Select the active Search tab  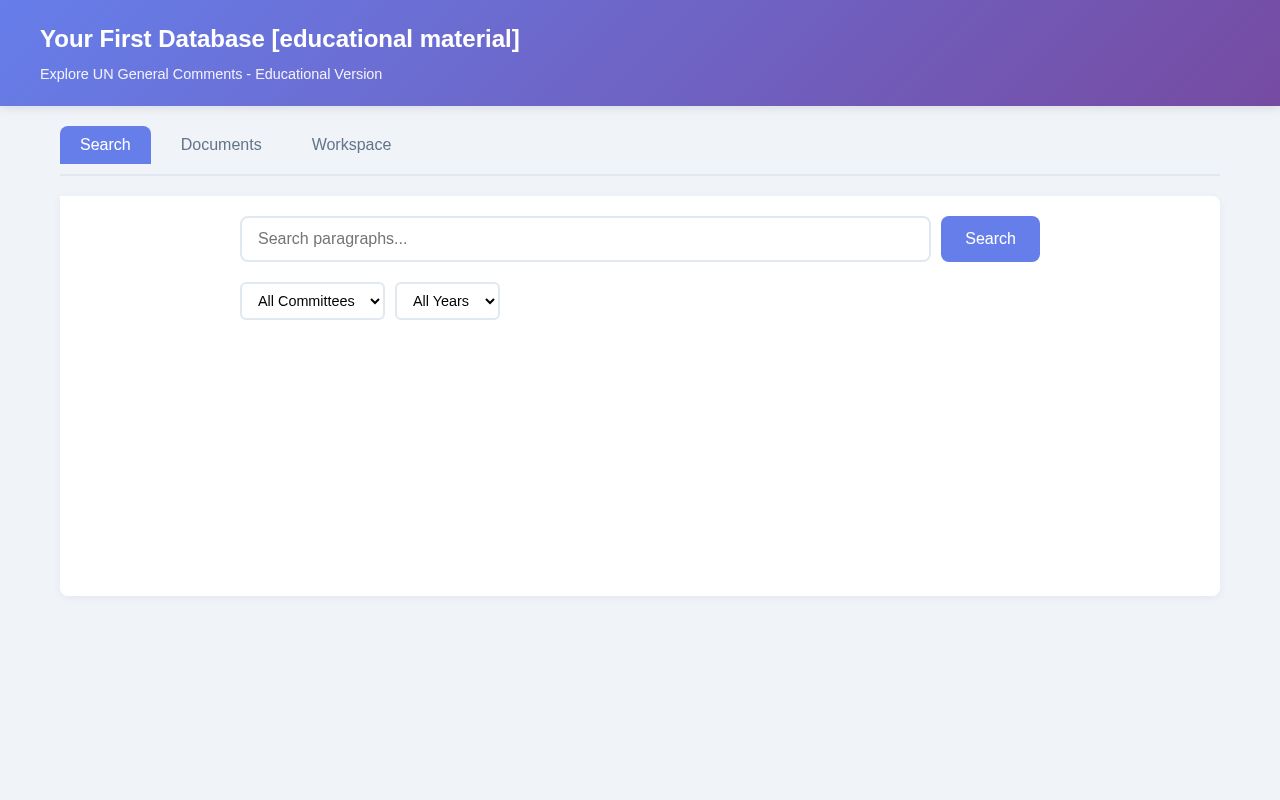point(105,145)
